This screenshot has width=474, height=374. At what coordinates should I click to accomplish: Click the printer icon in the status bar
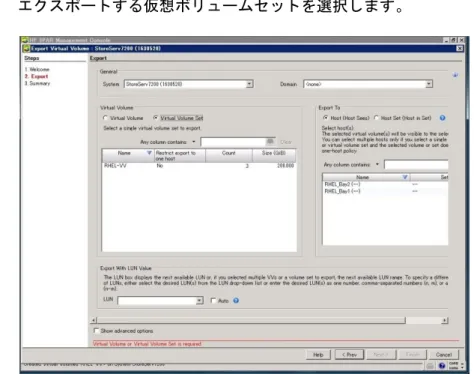(430, 366)
